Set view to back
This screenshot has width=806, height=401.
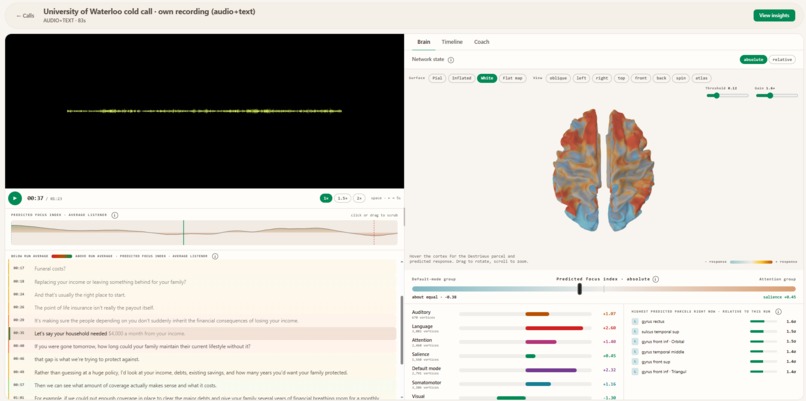(661, 78)
